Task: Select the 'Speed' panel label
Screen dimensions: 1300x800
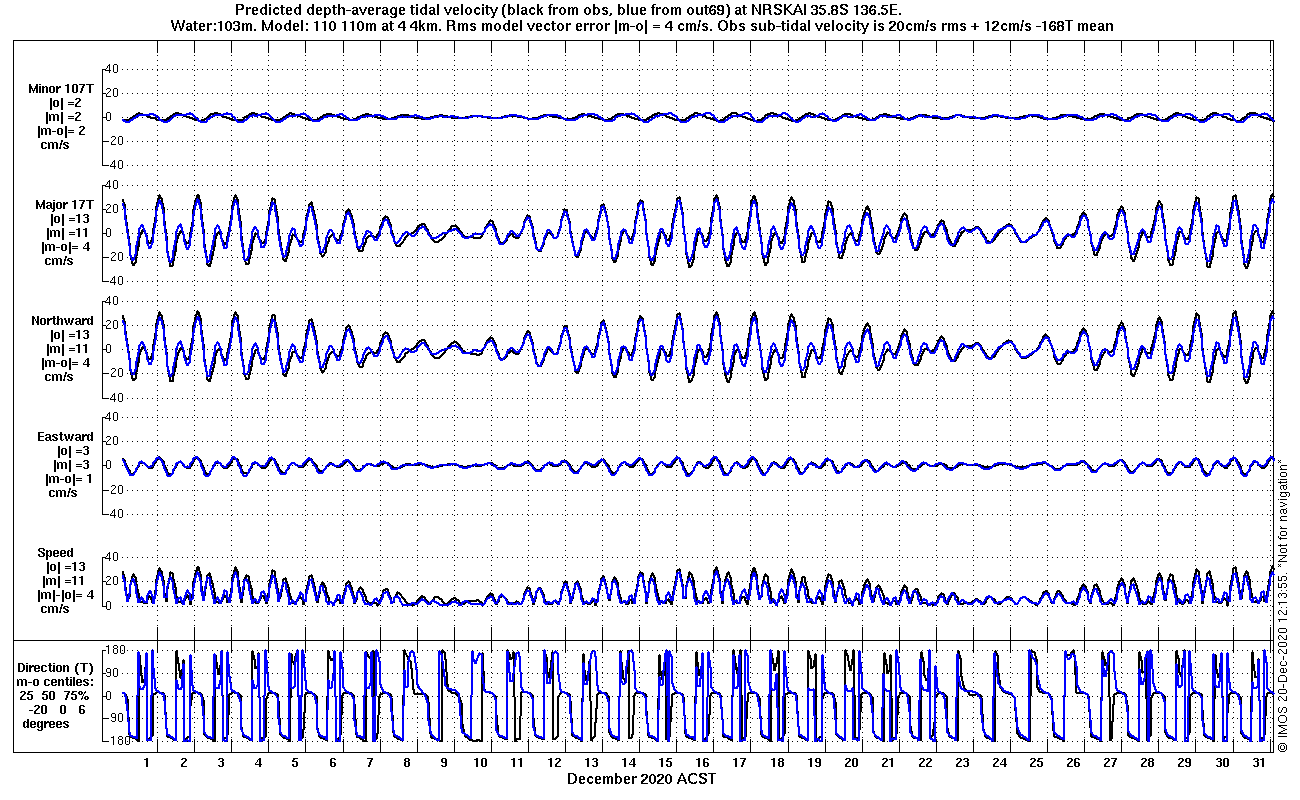Action: pyautogui.click(x=55, y=553)
